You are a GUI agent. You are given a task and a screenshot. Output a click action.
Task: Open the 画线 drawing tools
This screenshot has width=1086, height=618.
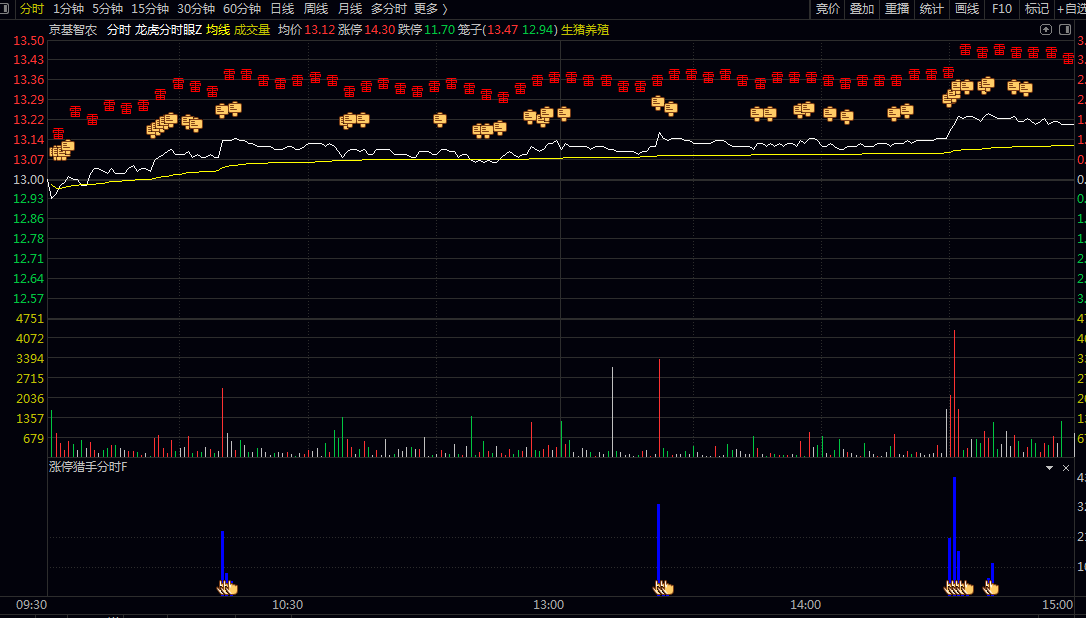pos(967,9)
